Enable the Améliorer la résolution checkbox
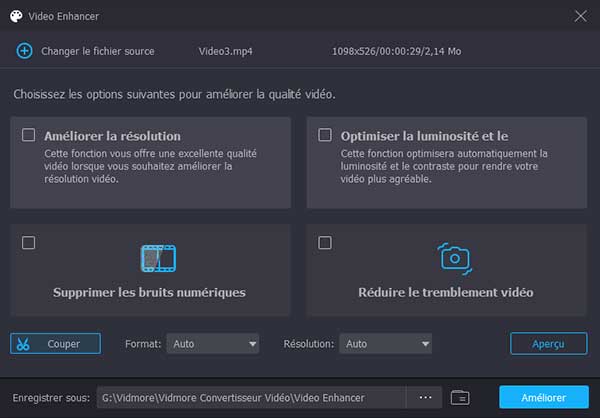 click(29, 135)
